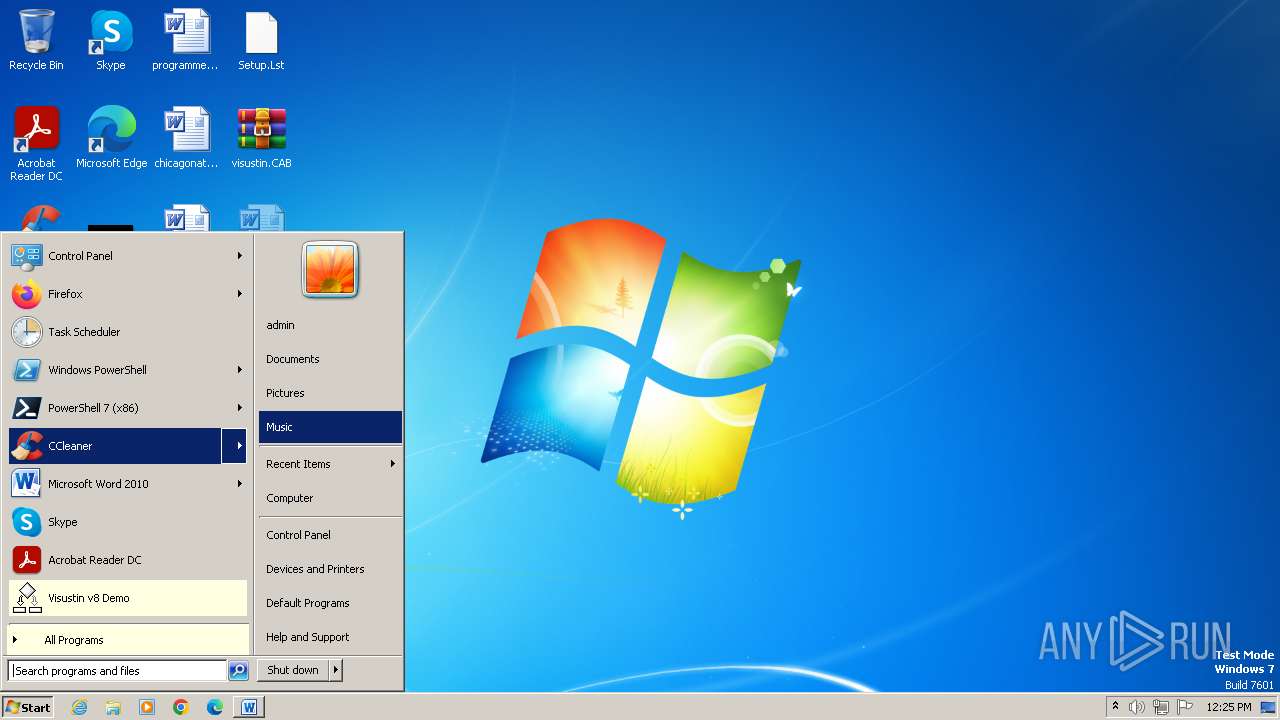Click the Show desktop button on the taskbar

tap(1268, 707)
